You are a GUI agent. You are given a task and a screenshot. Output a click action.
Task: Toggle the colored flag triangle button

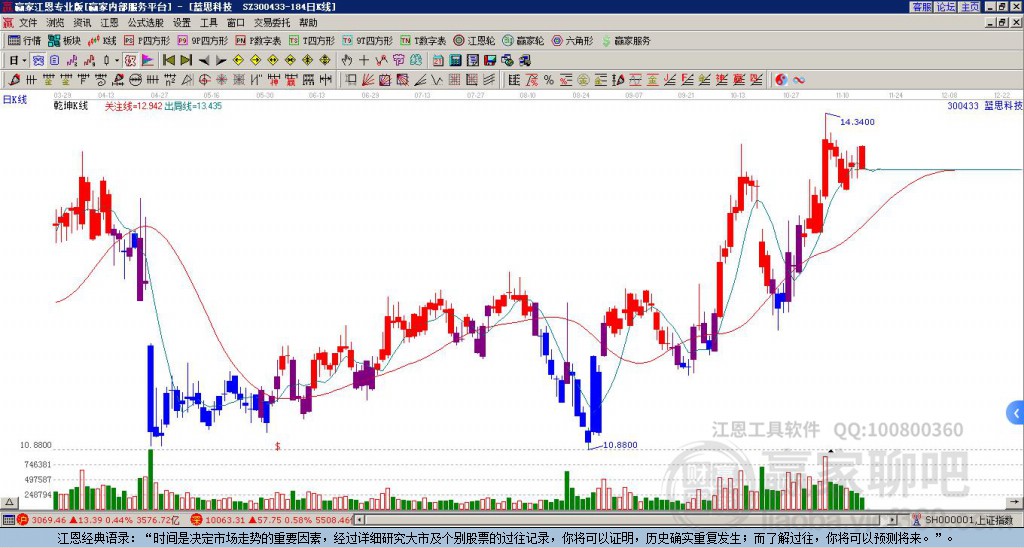[148, 61]
